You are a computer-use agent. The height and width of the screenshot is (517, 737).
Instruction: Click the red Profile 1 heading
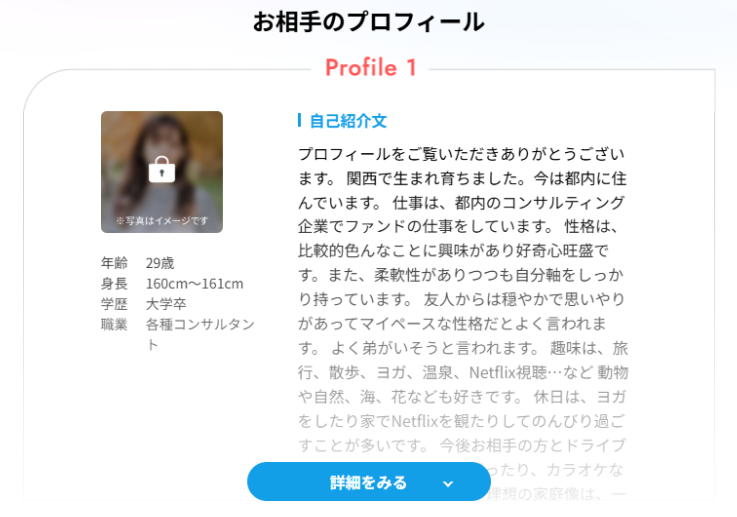coord(370,68)
